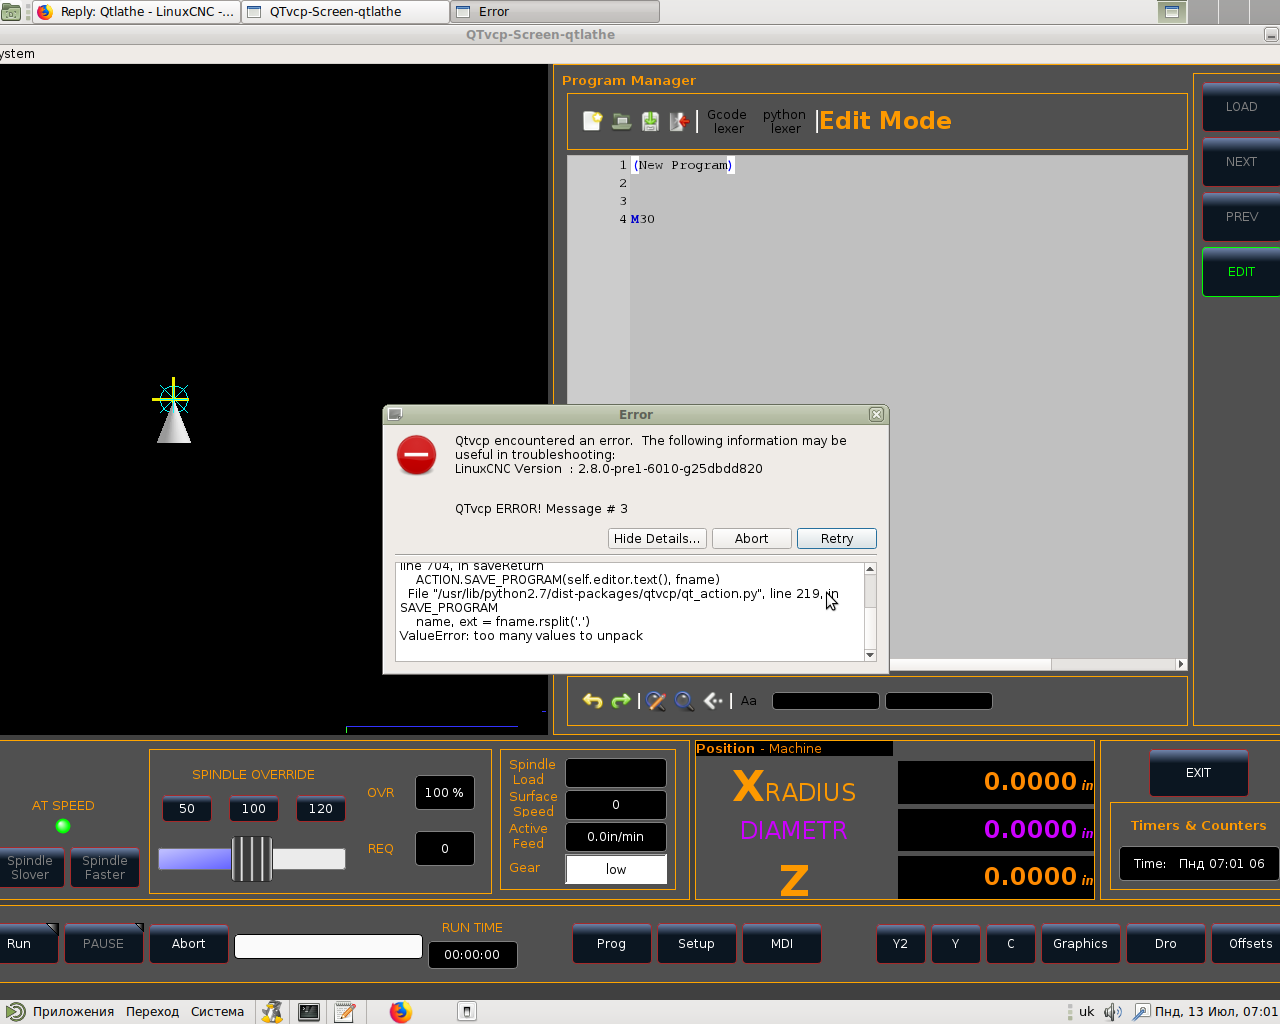Open the Setup tab
The image size is (1280, 1024).
[697, 944]
